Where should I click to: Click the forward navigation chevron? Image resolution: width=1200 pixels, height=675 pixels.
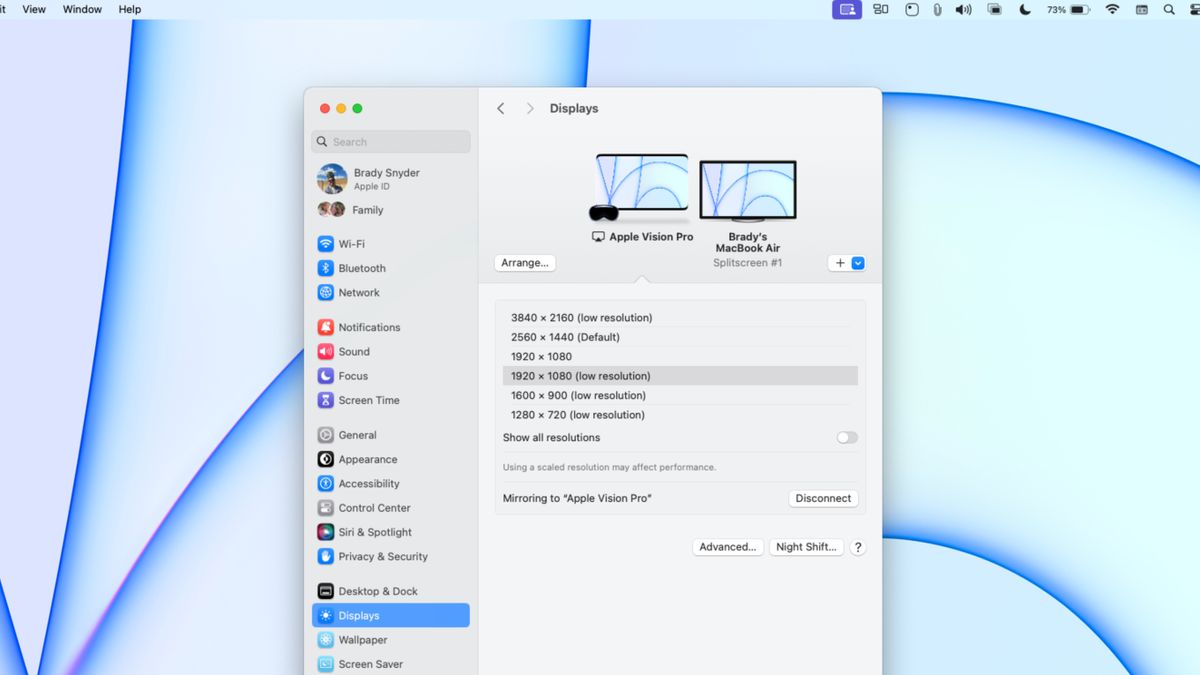pos(529,107)
